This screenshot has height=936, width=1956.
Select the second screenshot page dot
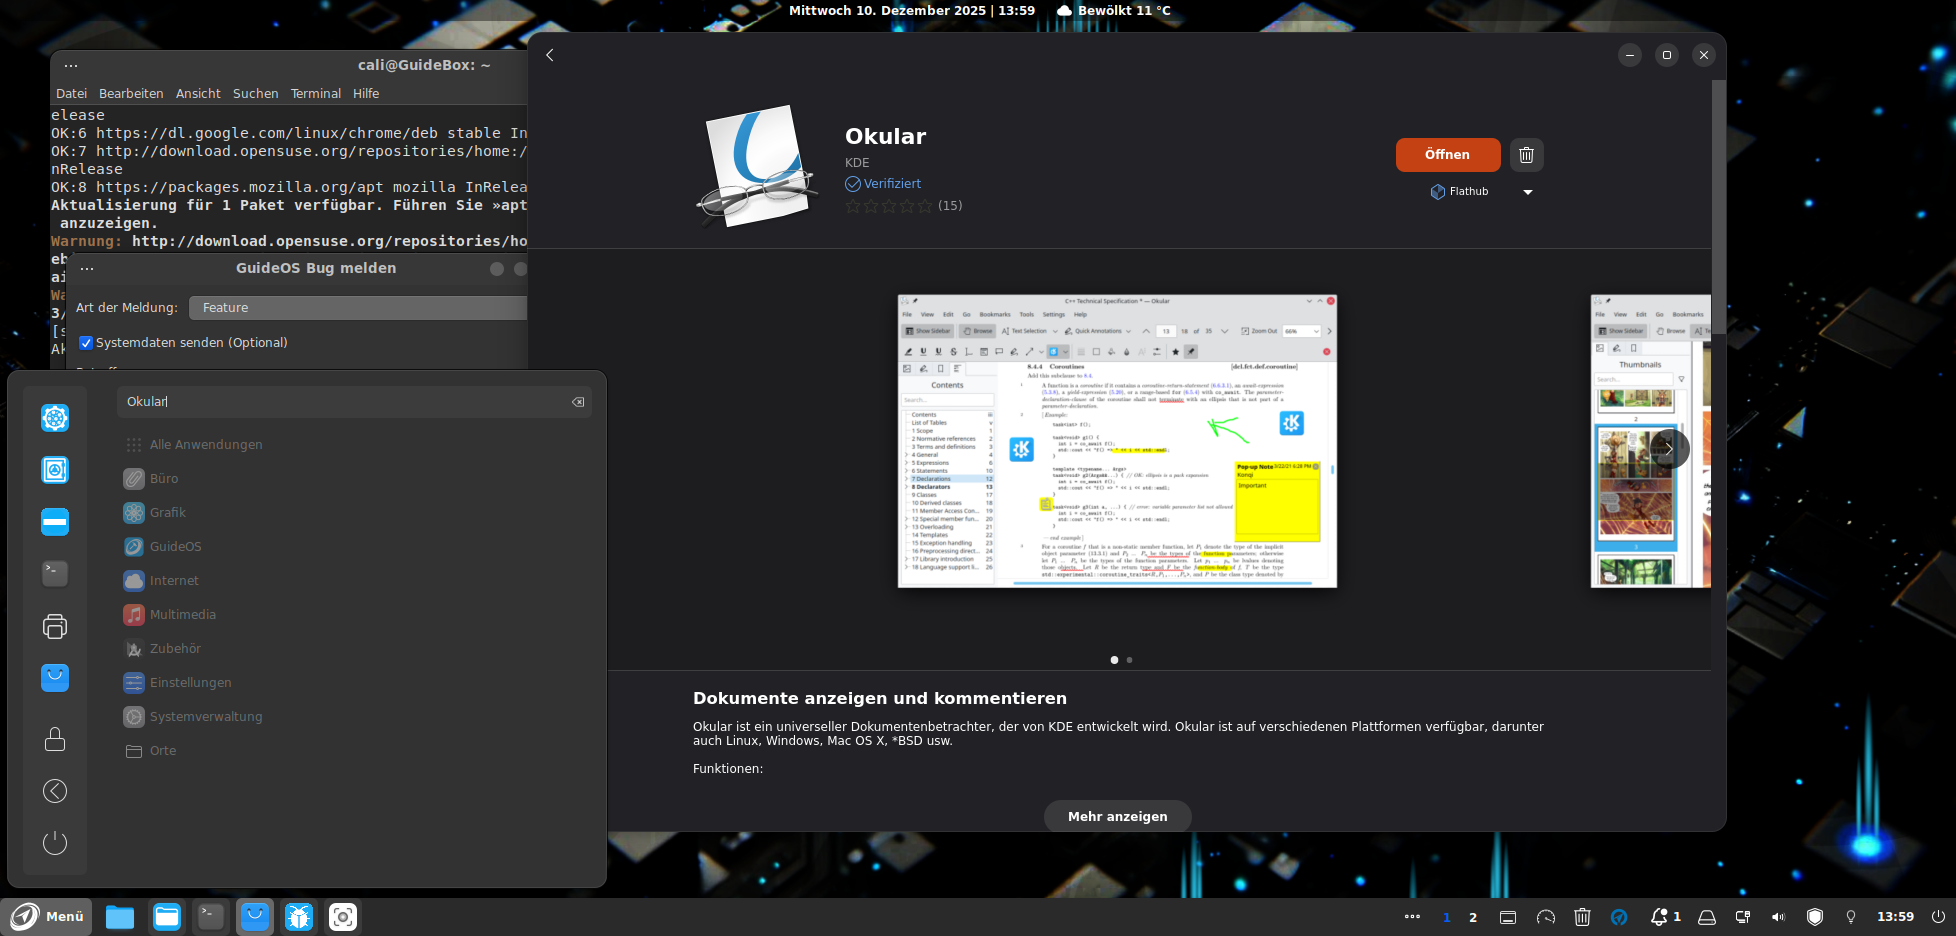coord(1130,660)
